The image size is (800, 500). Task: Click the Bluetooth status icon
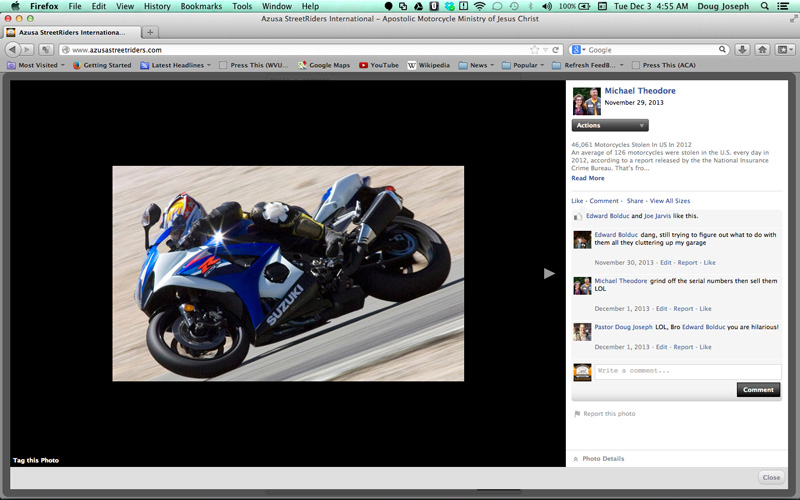point(530,6)
